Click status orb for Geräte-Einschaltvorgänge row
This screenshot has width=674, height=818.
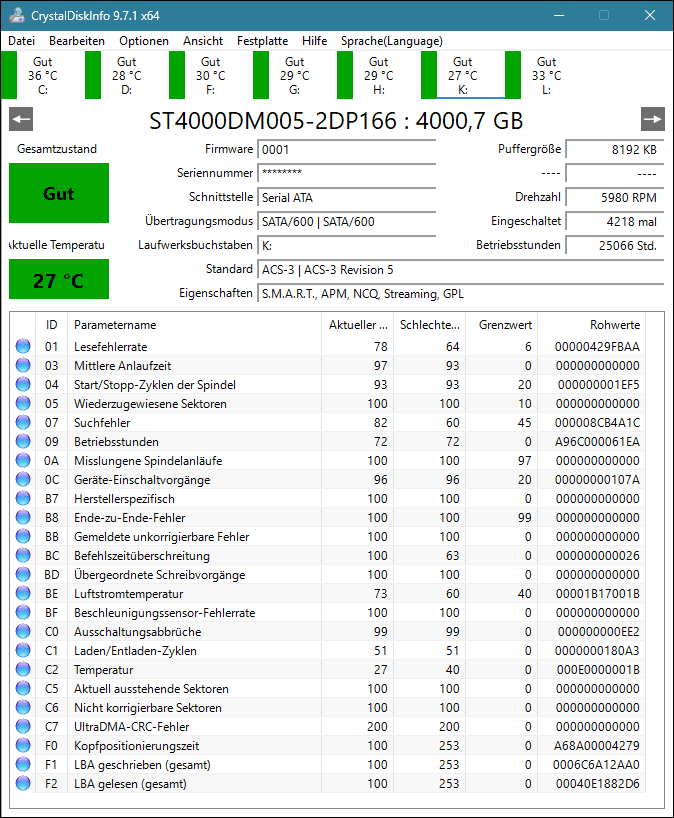click(x=23, y=479)
